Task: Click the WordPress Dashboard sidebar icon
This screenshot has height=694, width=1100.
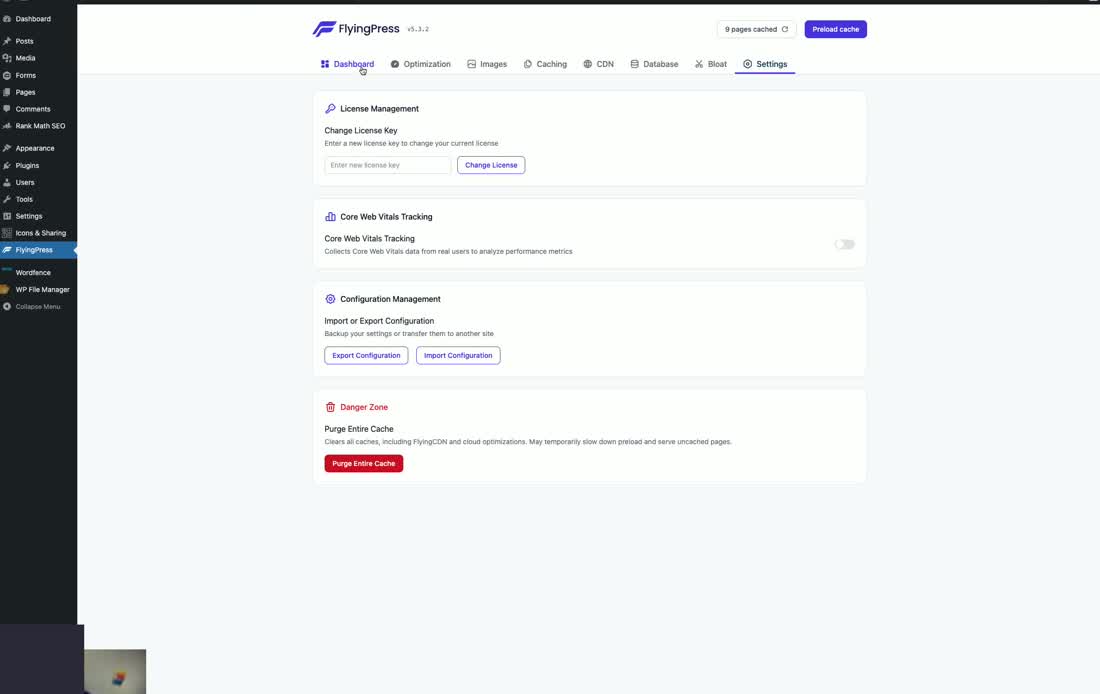Action: point(7,19)
